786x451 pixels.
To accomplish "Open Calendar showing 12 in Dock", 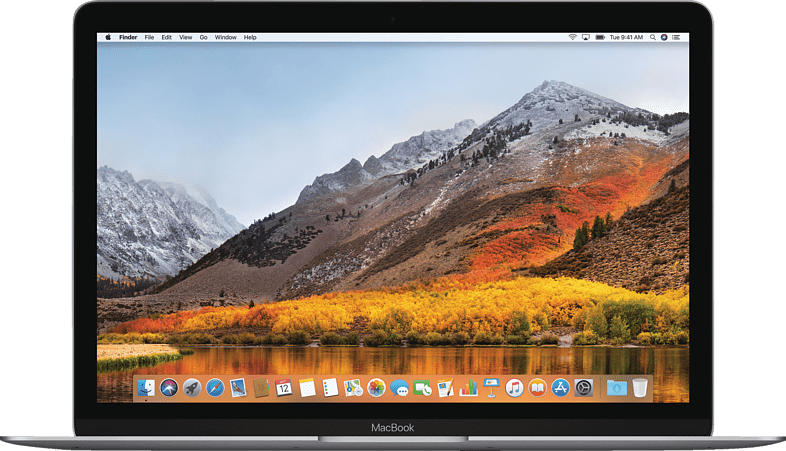I will 284,388.
